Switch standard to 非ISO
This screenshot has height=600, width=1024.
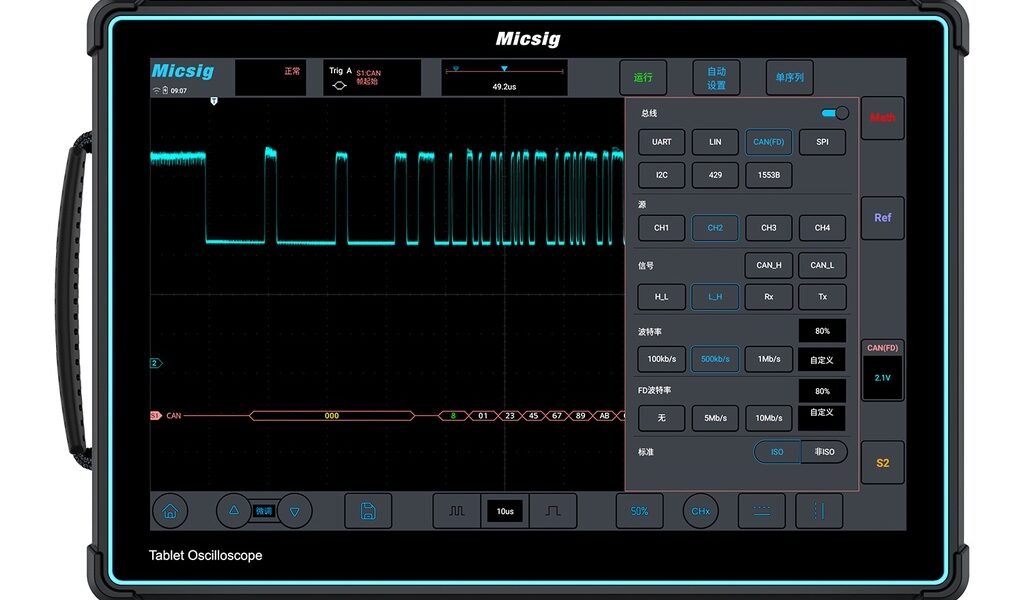824,452
